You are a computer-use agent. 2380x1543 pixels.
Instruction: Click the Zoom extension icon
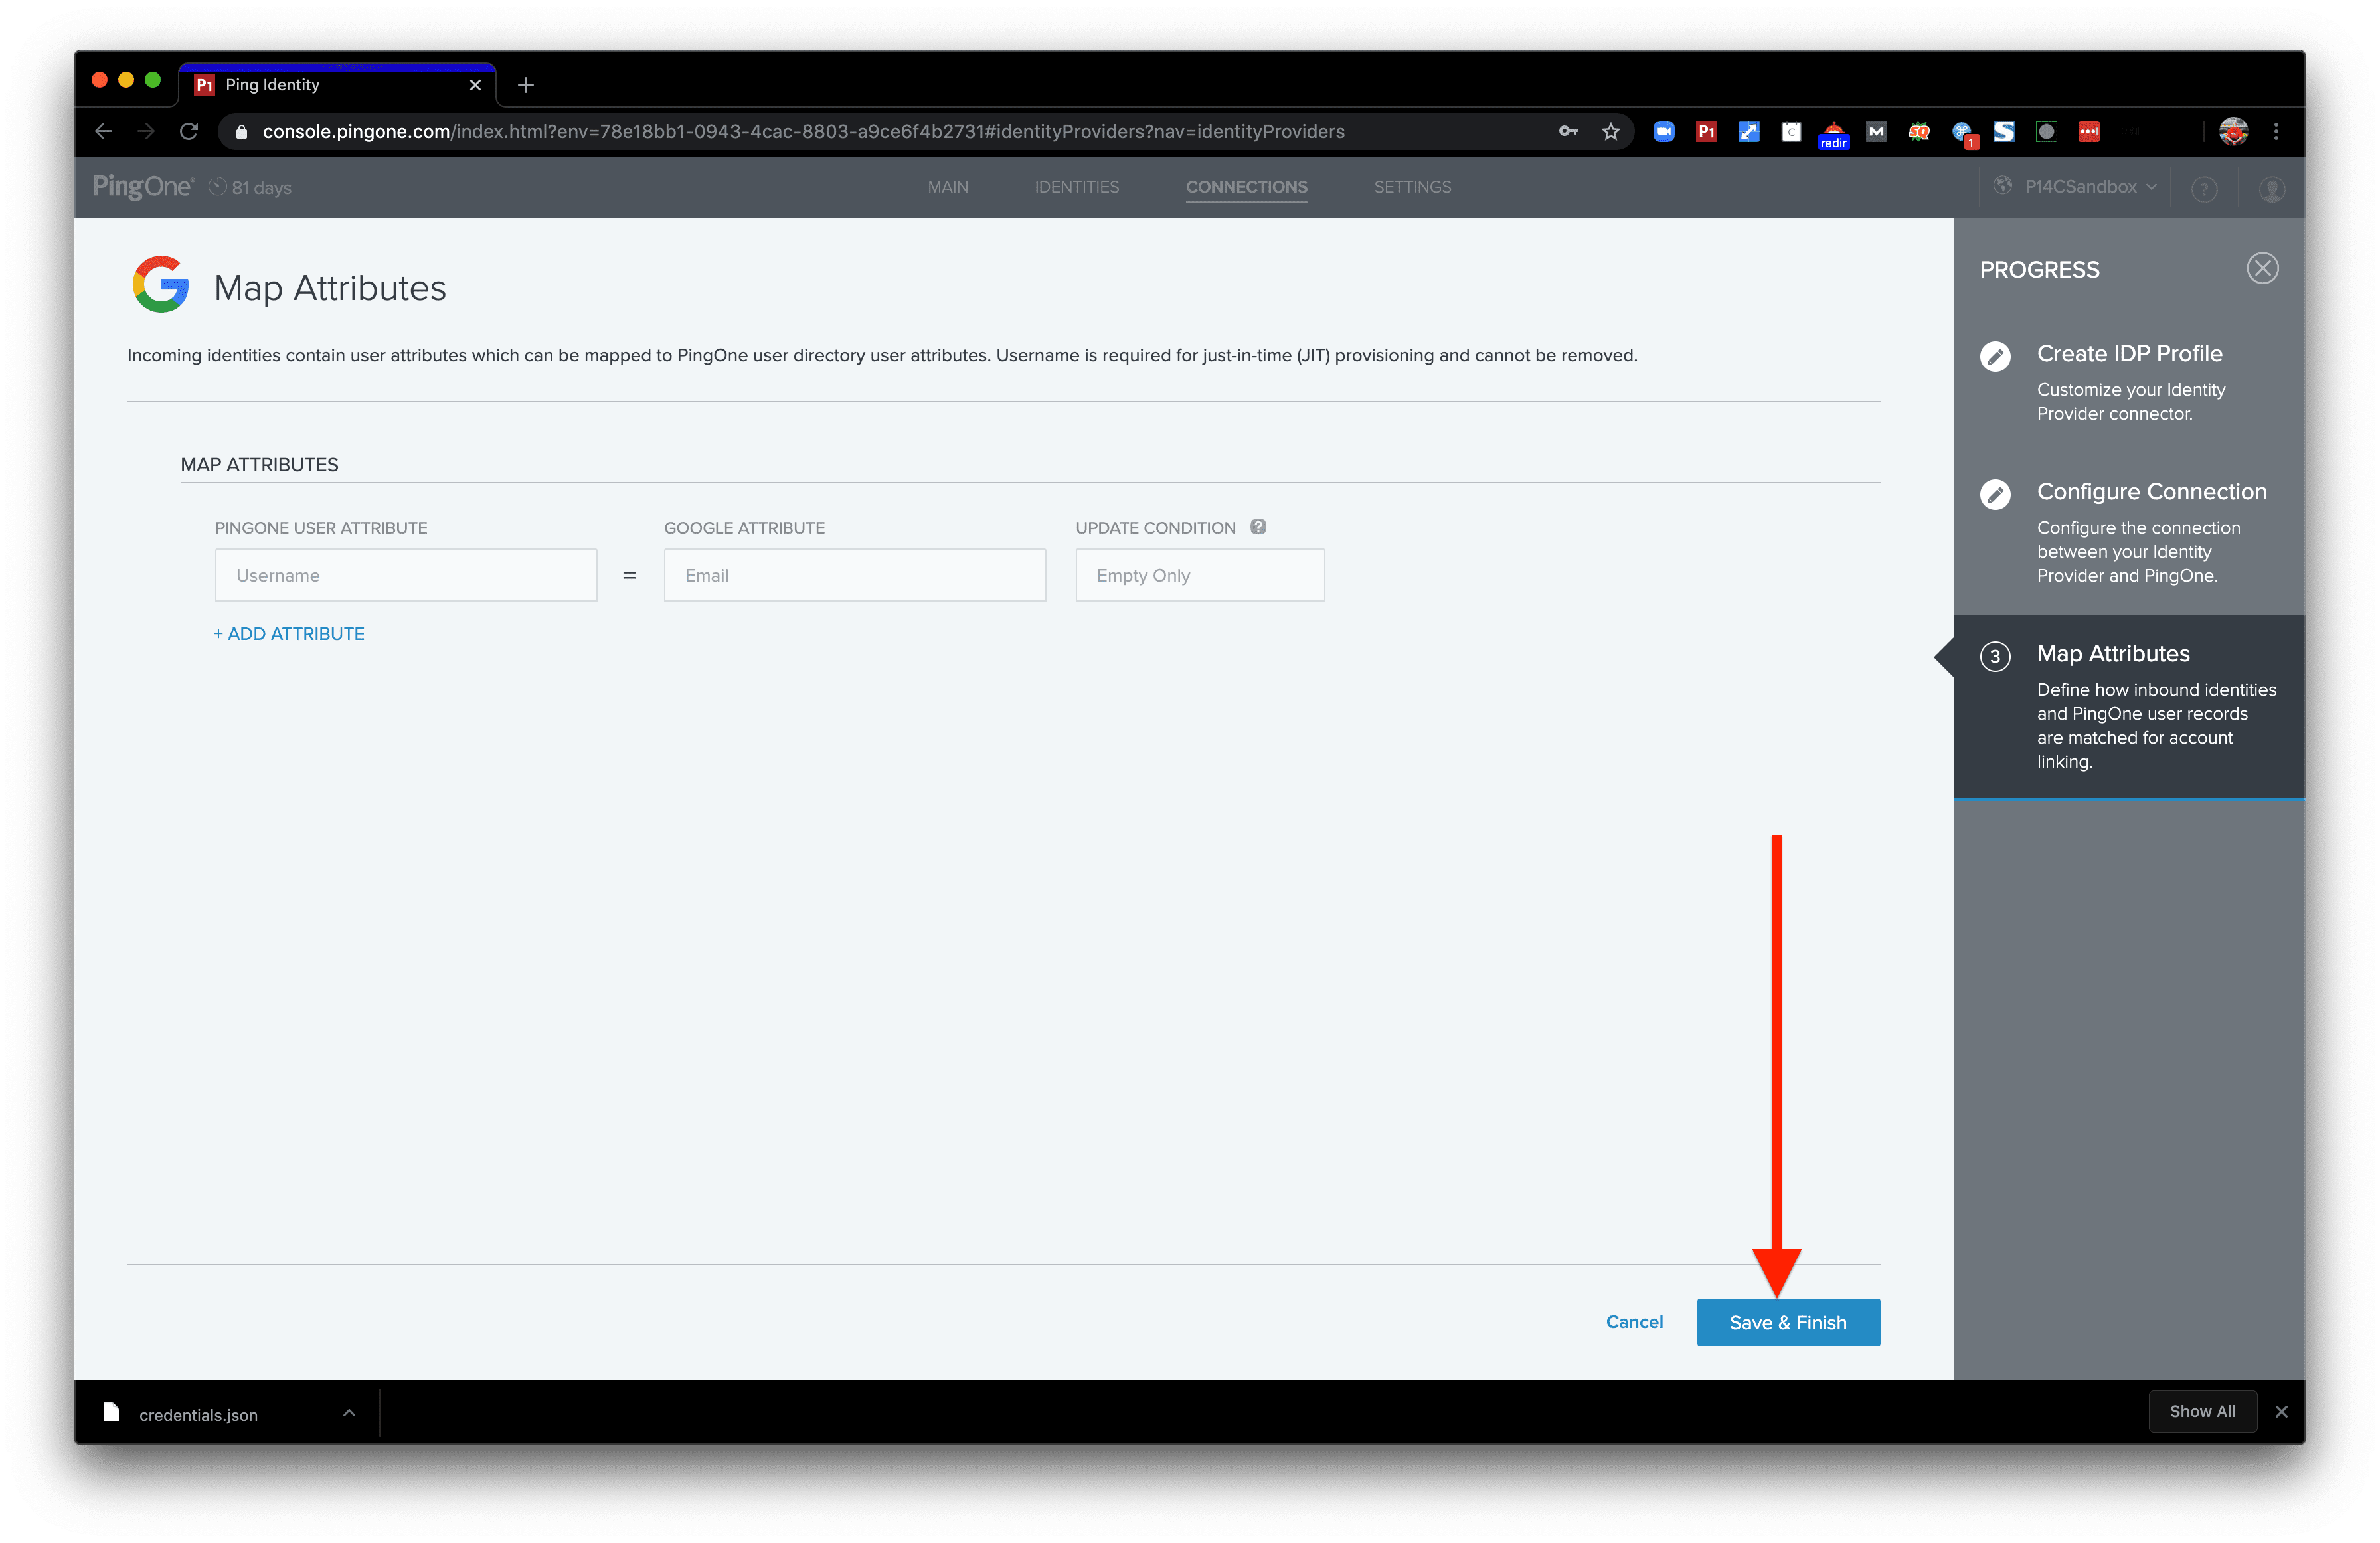tap(1663, 132)
